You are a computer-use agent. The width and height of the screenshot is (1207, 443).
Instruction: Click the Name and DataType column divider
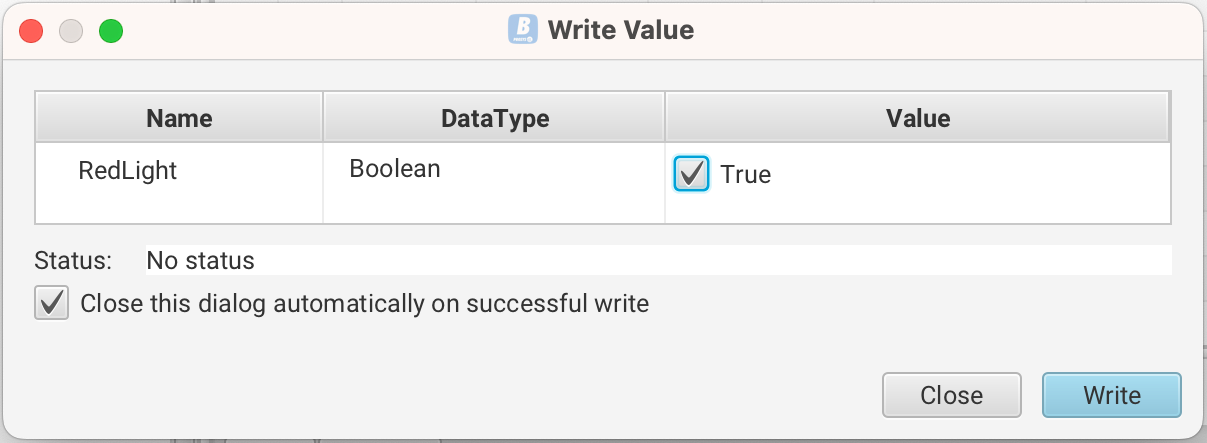click(323, 118)
